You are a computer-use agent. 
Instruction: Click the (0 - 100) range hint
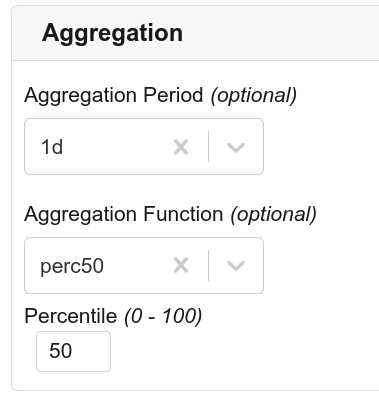click(163, 316)
